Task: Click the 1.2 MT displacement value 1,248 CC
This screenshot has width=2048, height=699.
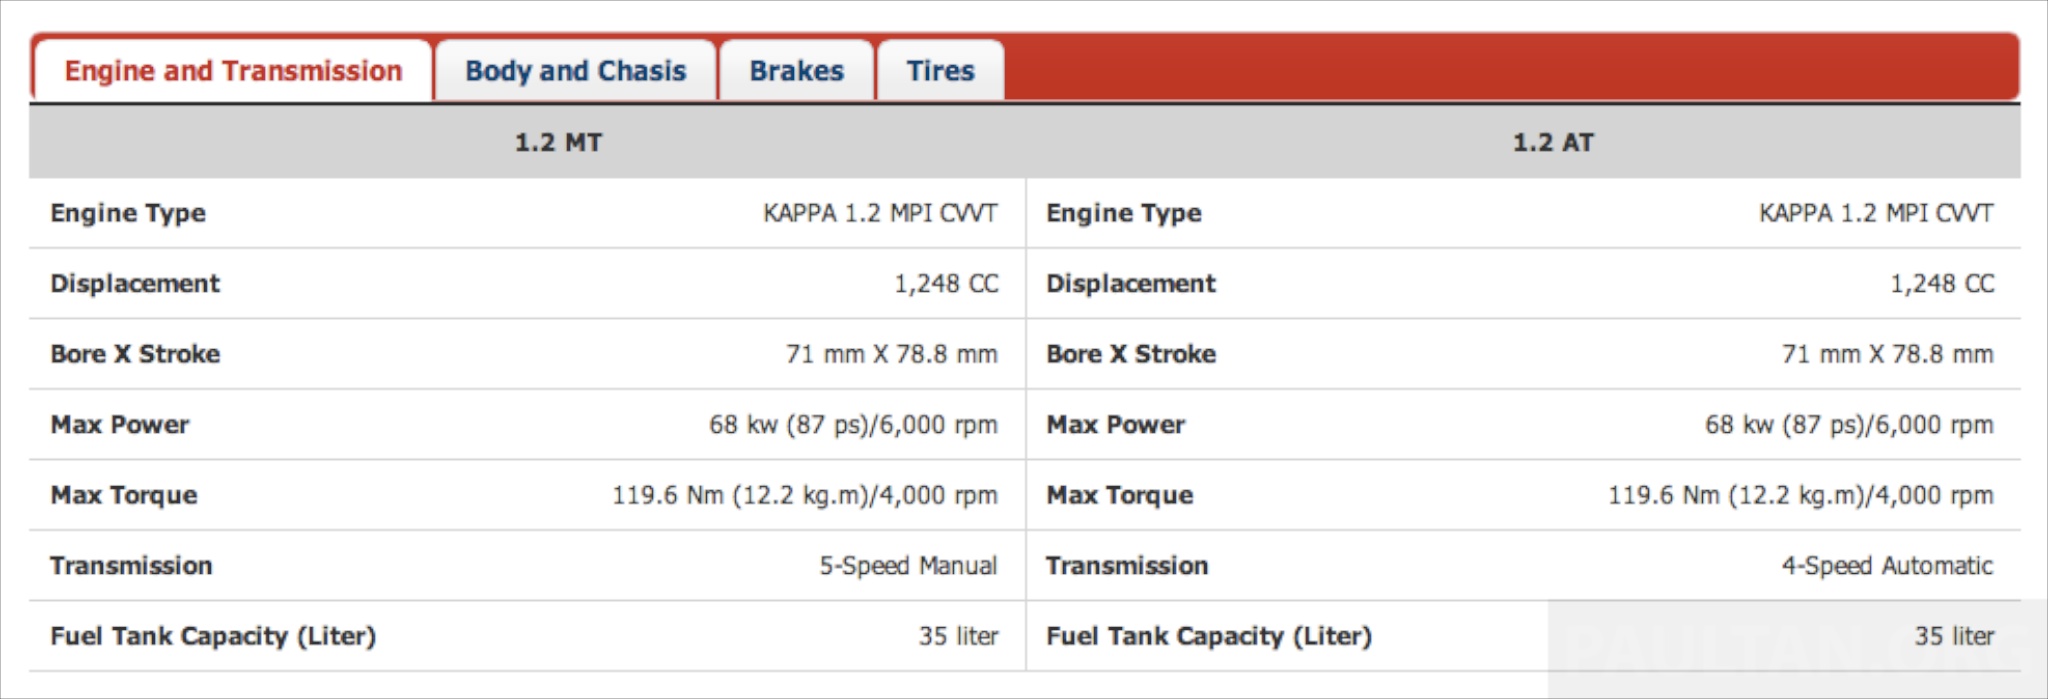Action: pos(946,284)
